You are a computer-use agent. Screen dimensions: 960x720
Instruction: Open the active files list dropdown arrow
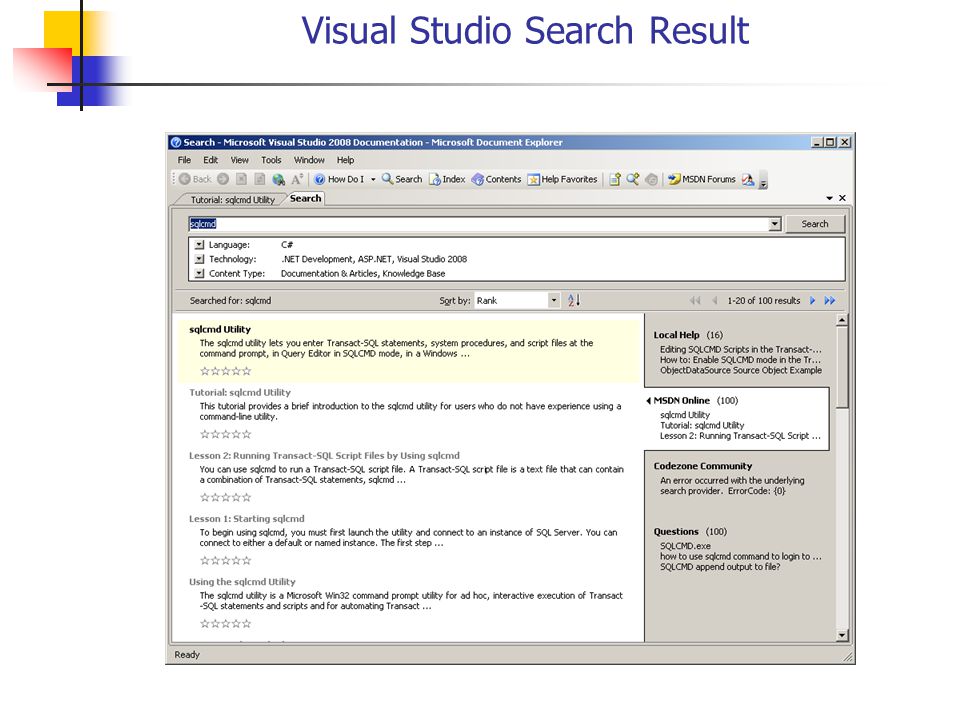(x=830, y=198)
